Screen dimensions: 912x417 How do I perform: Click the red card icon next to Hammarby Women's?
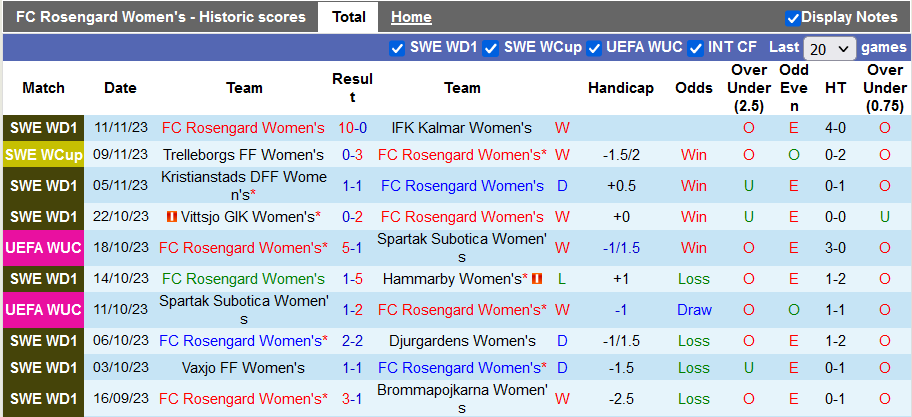537,279
